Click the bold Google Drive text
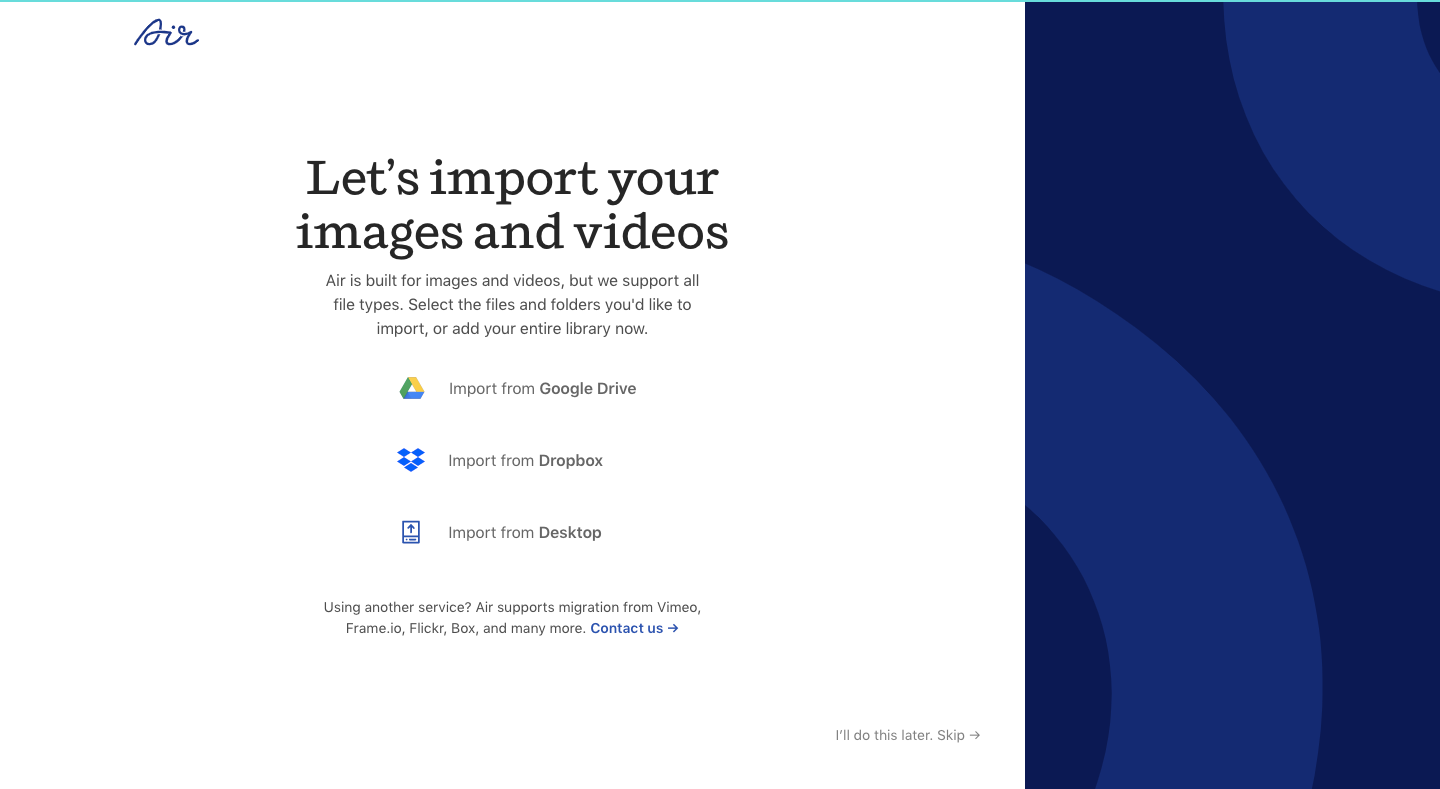 [587, 389]
